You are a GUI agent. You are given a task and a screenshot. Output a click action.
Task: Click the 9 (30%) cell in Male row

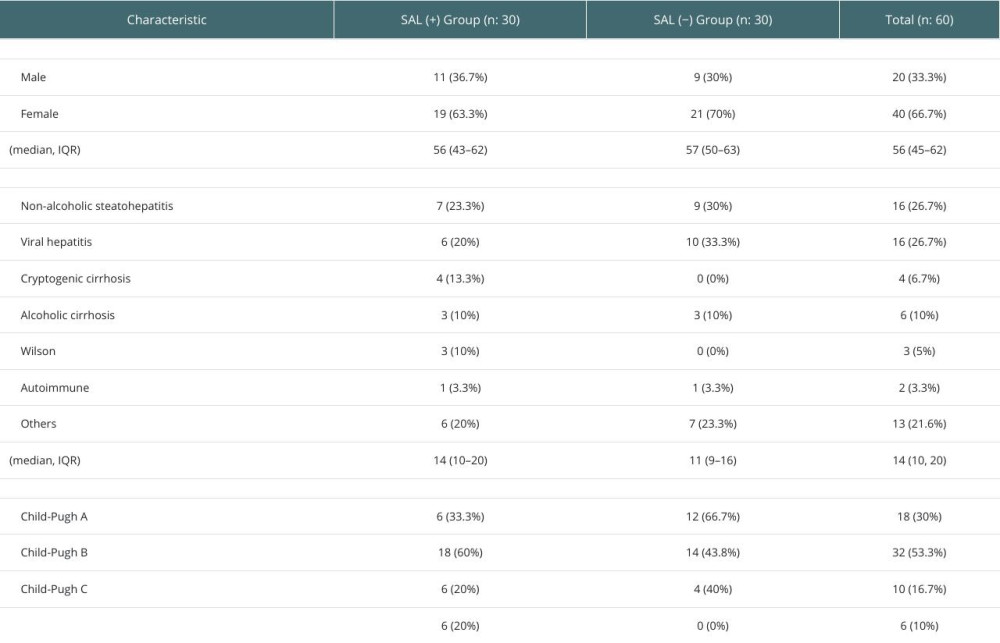tap(712, 77)
